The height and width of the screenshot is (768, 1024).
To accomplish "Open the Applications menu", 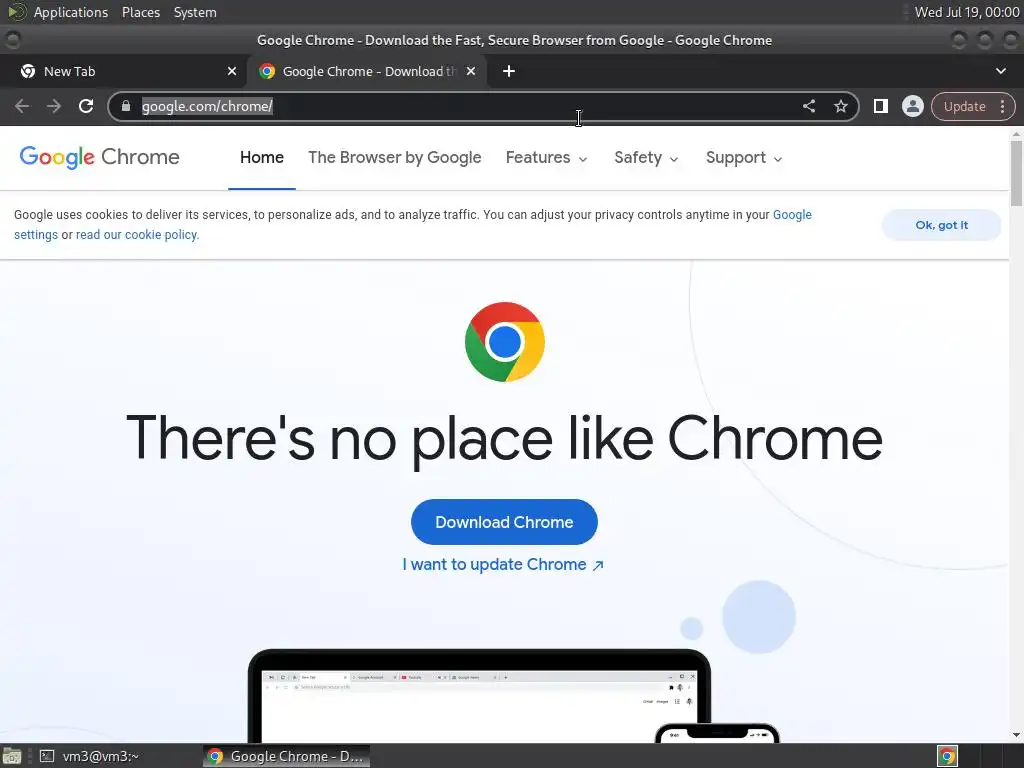I will coord(71,12).
